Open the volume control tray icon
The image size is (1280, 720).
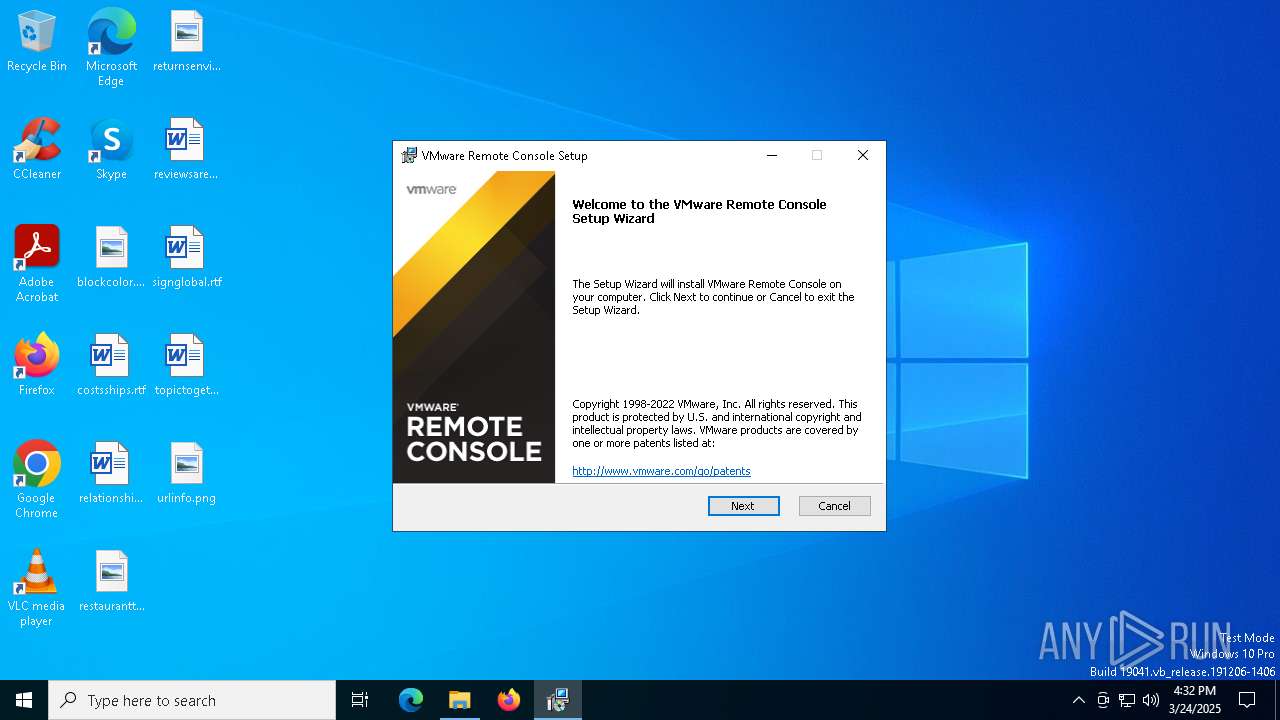1151,700
